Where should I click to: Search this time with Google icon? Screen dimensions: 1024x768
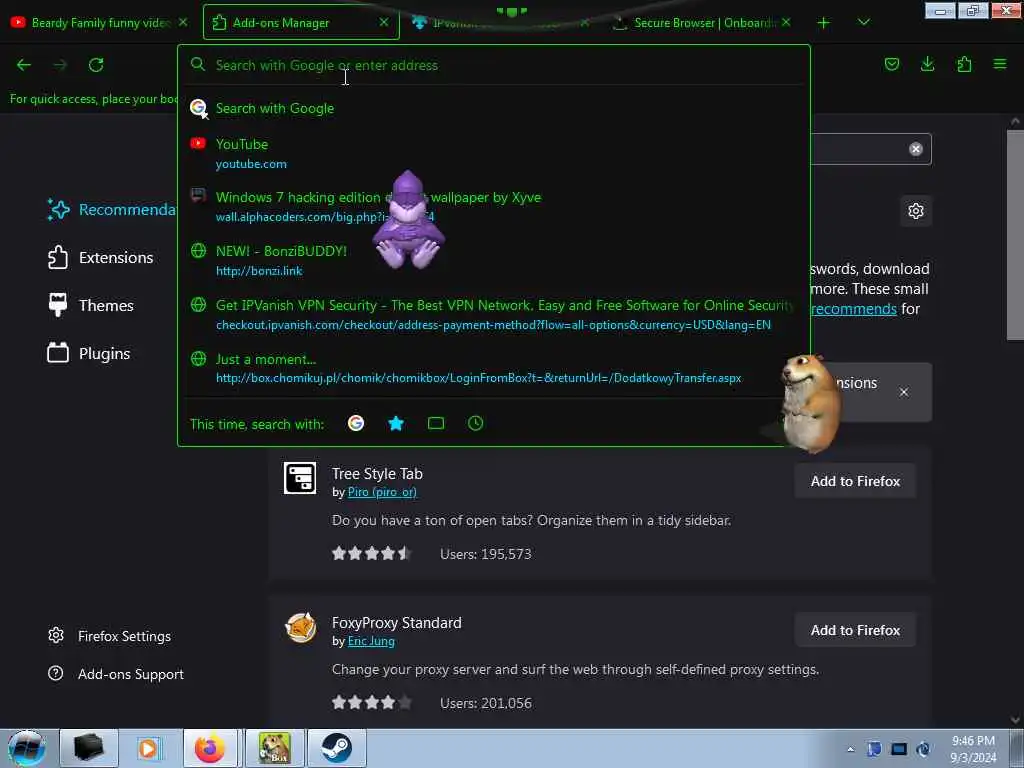click(356, 423)
